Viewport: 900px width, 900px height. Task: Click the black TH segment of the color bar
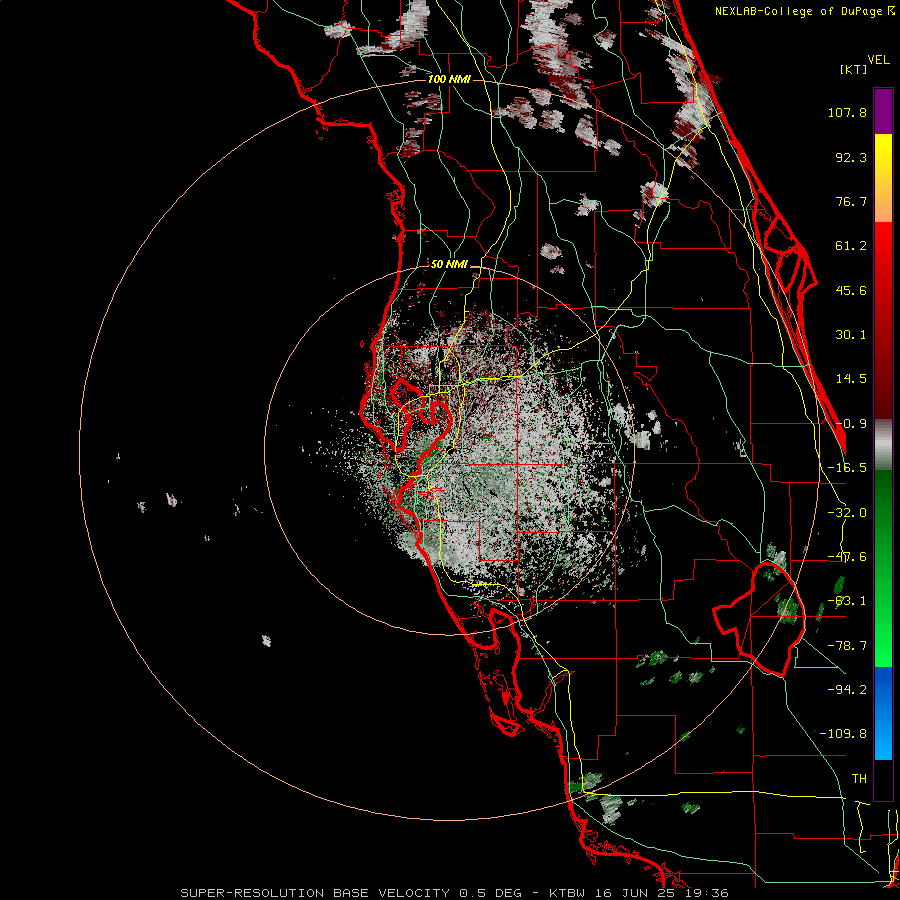pos(883,779)
